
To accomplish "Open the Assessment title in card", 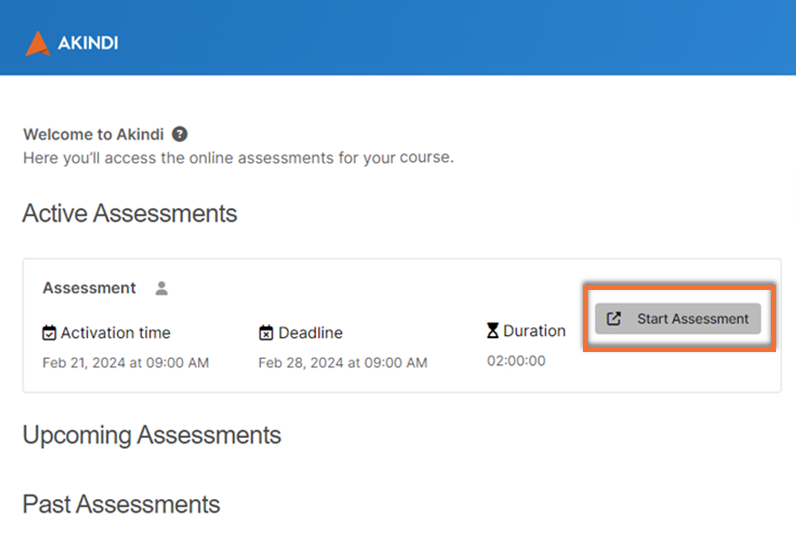I will pos(89,288).
